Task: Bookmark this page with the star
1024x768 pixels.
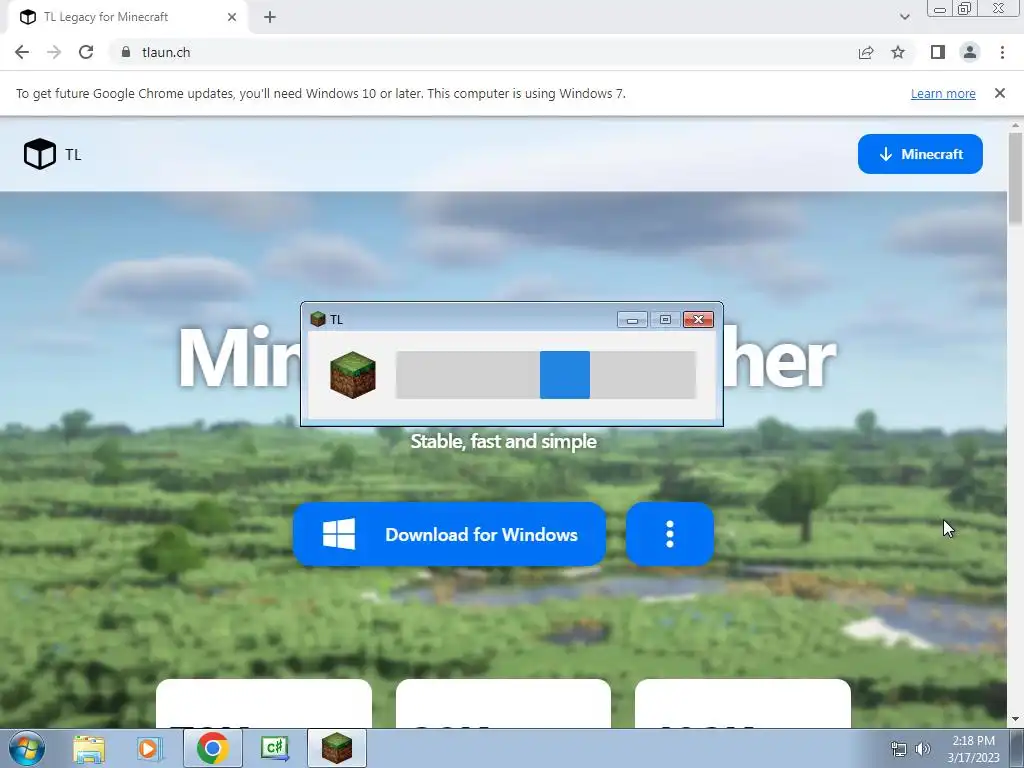Action: pyautogui.click(x=898, y=52)
